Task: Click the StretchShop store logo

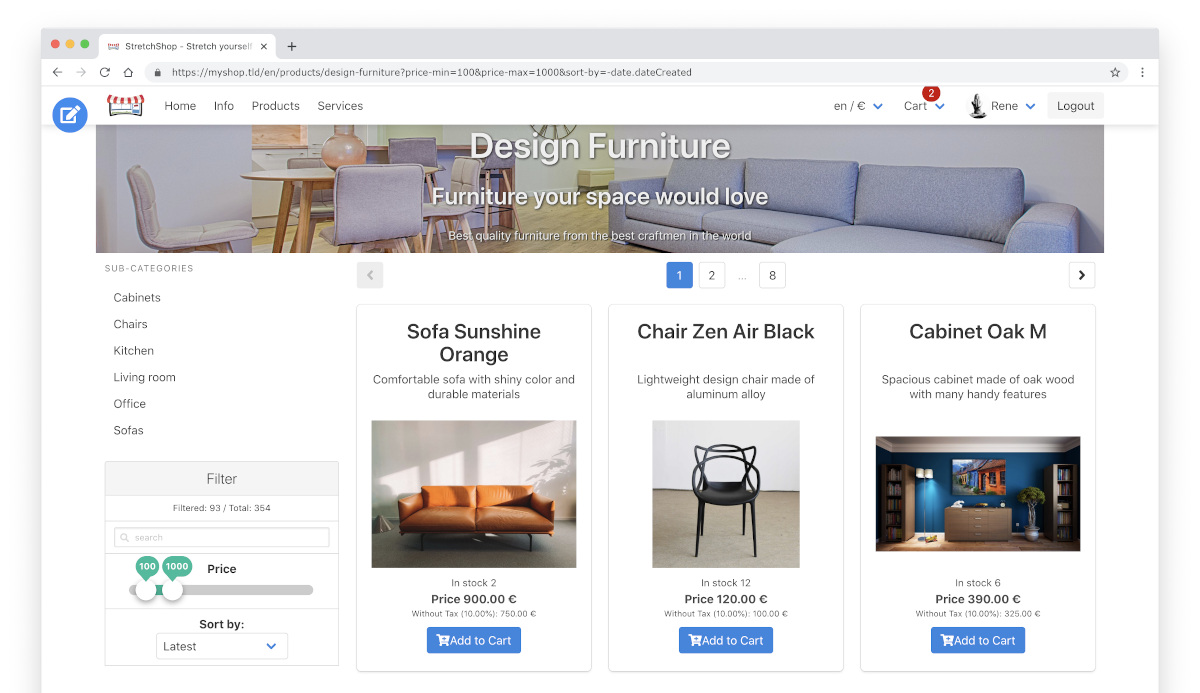Action: (x=126, y=106)
